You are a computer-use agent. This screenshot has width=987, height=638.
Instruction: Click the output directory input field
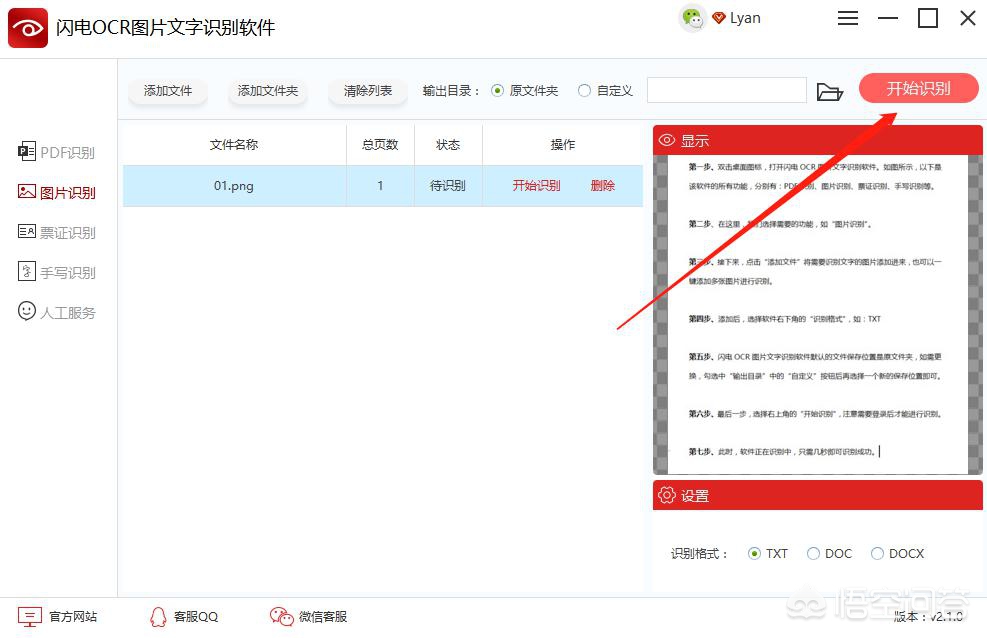coord(726,89)
